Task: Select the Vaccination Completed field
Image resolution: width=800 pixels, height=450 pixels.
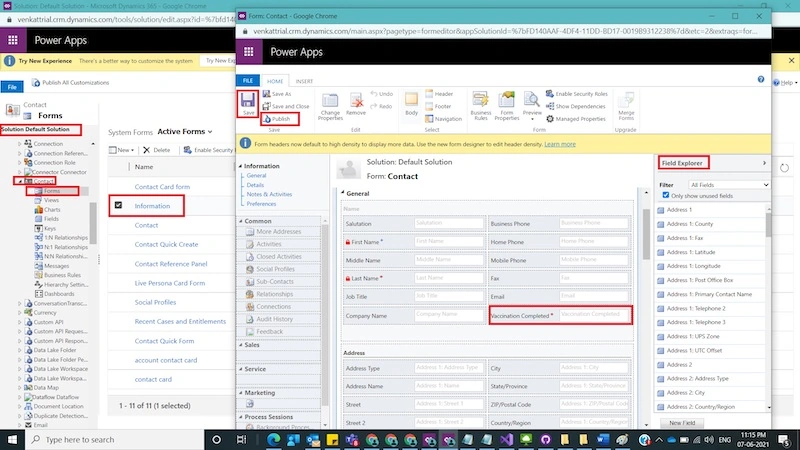Action: [560, 315]
